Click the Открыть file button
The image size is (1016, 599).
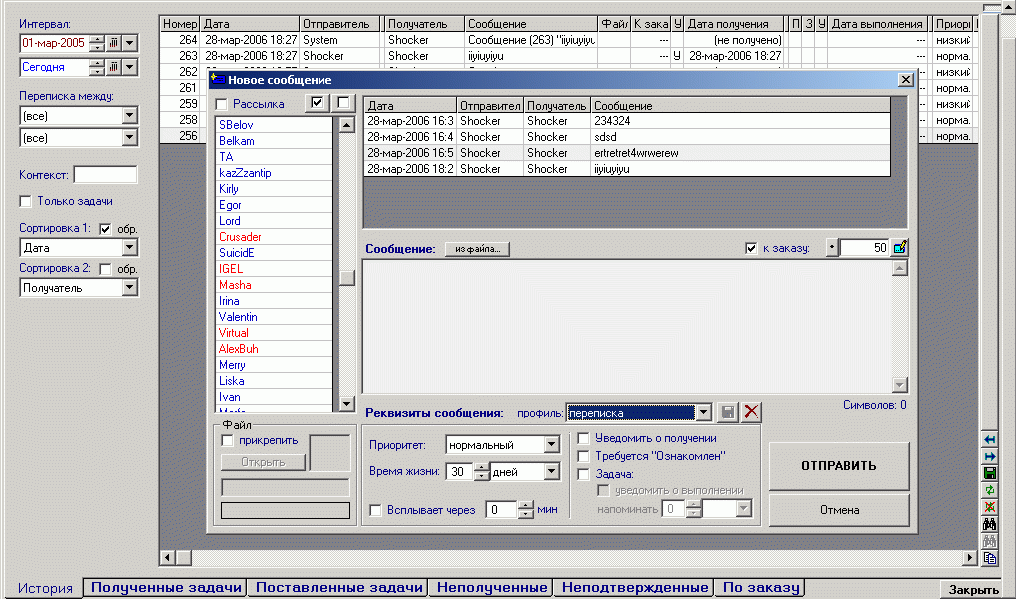click(x=263, y=462)
